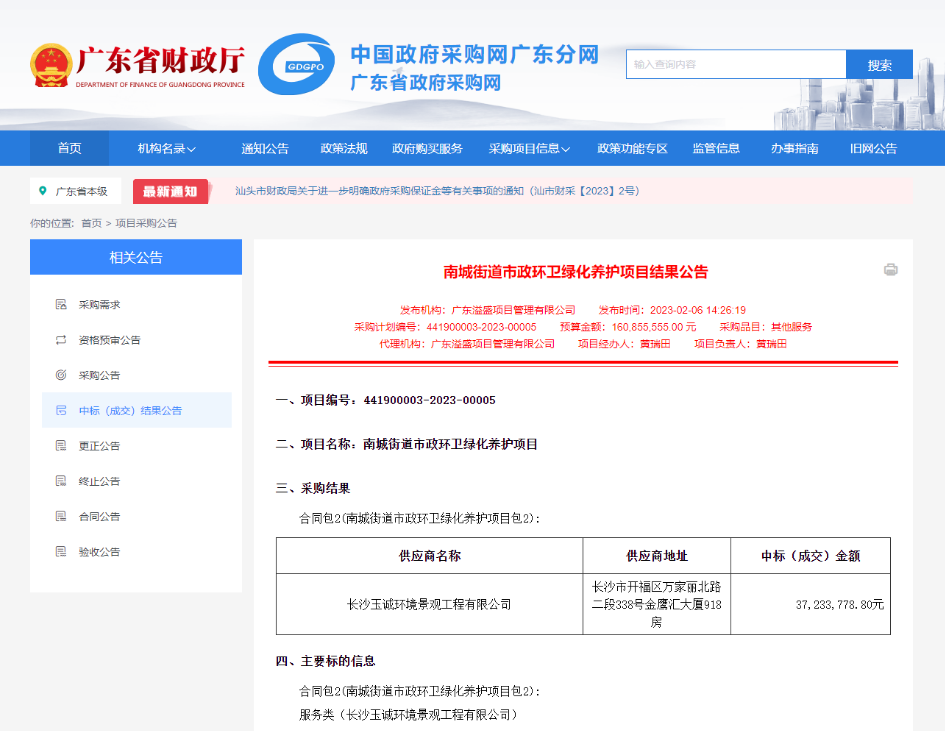
Task: Click the 中标（成交）结果公告 icon in sidebar
Action: tap(60, 410)
